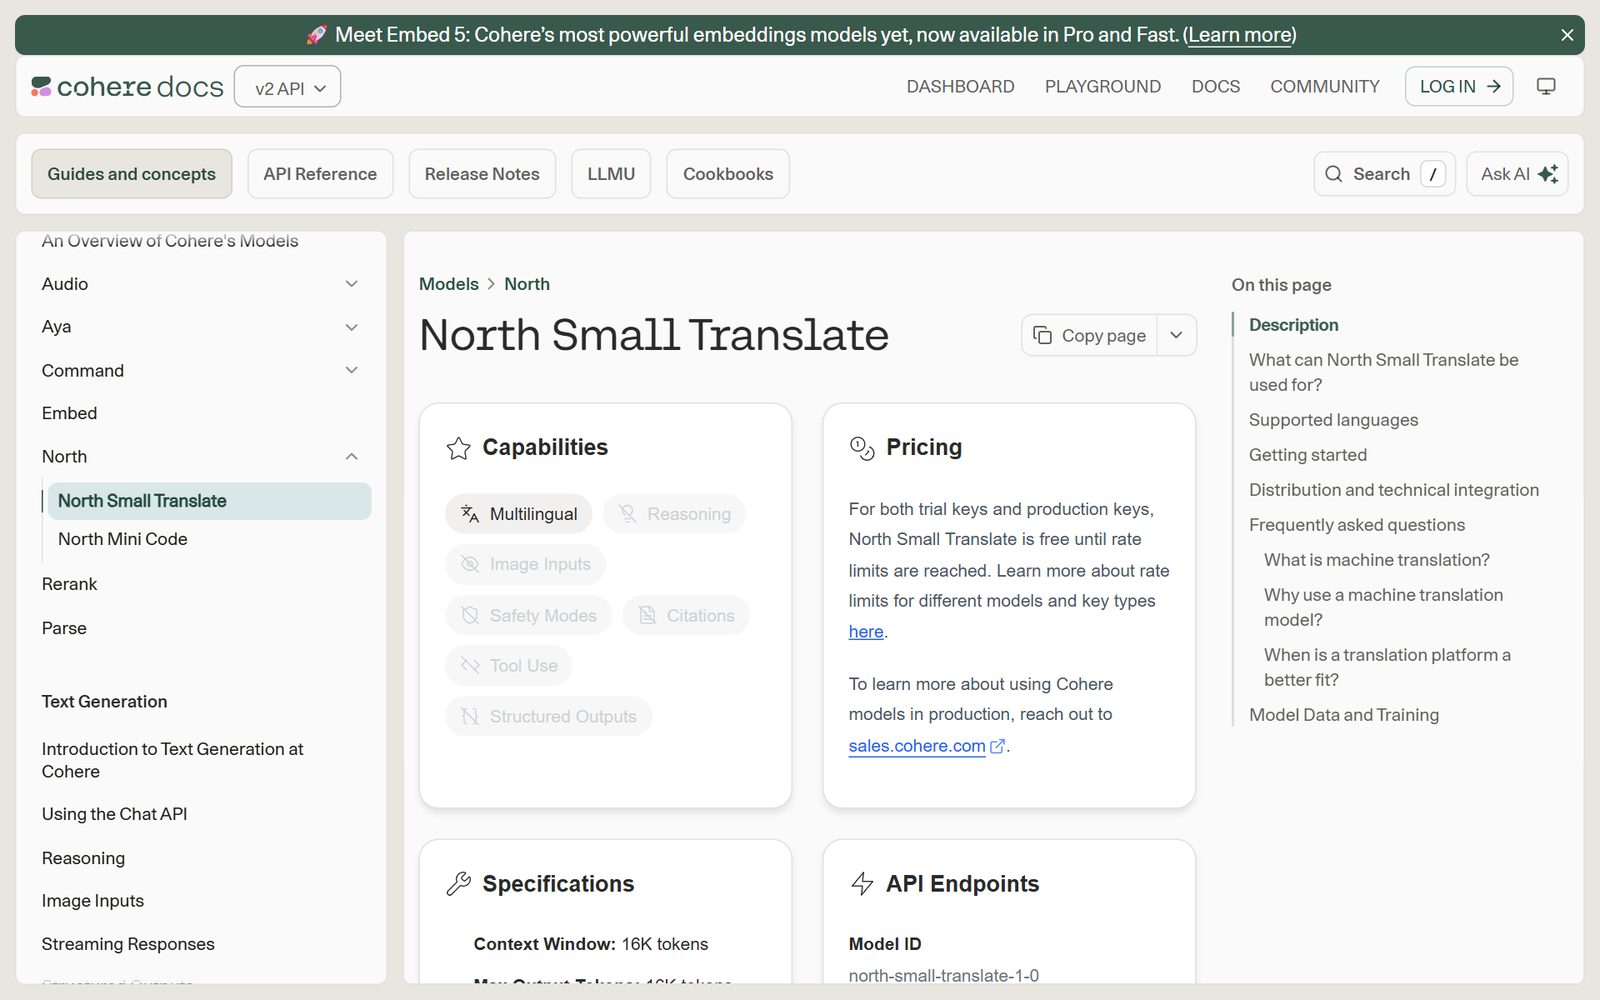
Task: Open the Embed sidebar page
Action: coord(70,414)
